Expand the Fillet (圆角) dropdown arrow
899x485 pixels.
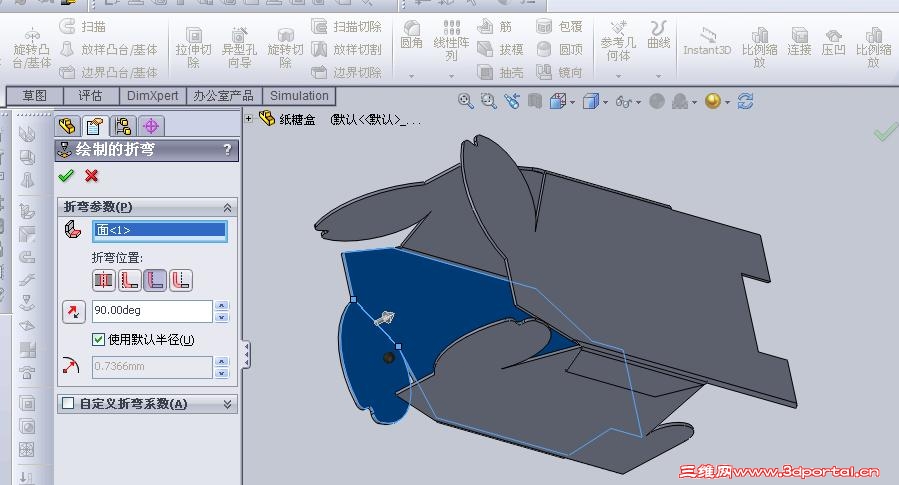[x=412, y=76]
